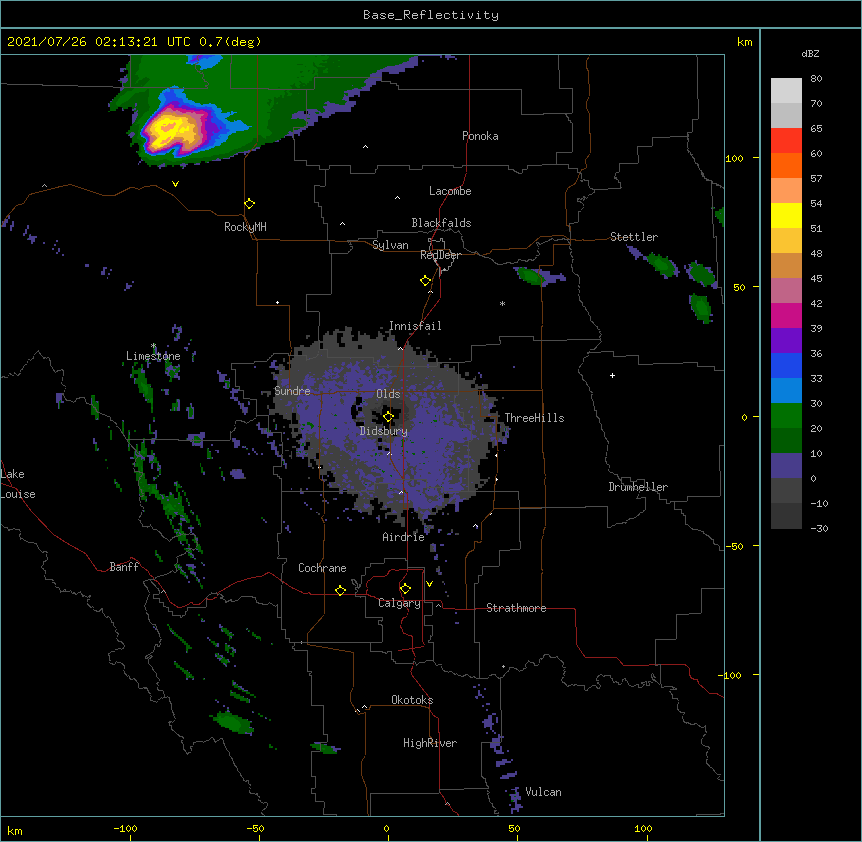The width and height of the screenshot is (862, 842).
Task: Pick the orange 57-60 dBZ legend swatch
Action: tap(786, 165)
